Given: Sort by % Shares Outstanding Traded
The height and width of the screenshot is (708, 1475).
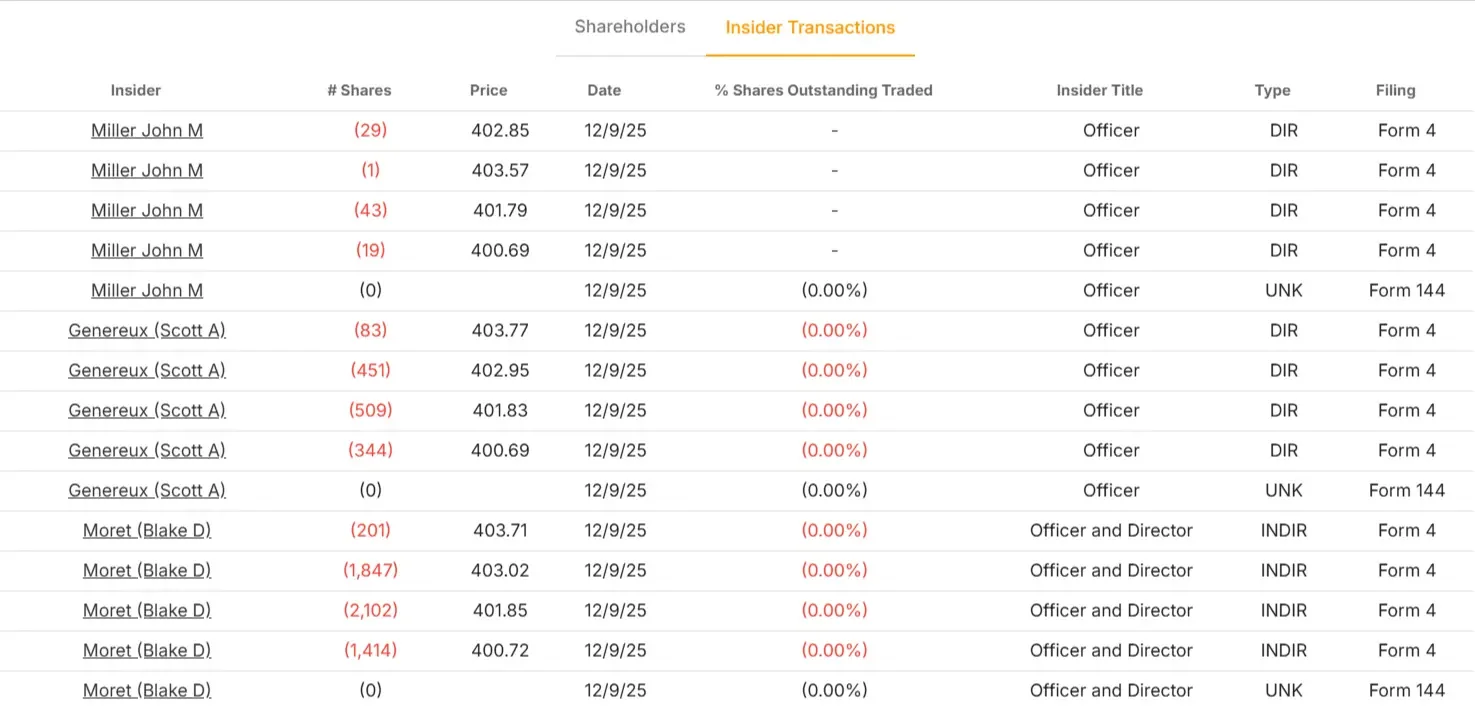Looking at the screenshot, I should tap(823, 90).
